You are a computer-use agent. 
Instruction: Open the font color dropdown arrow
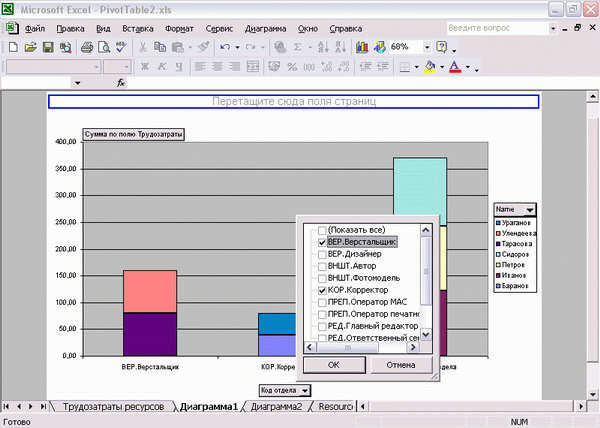tap(468, 67)
